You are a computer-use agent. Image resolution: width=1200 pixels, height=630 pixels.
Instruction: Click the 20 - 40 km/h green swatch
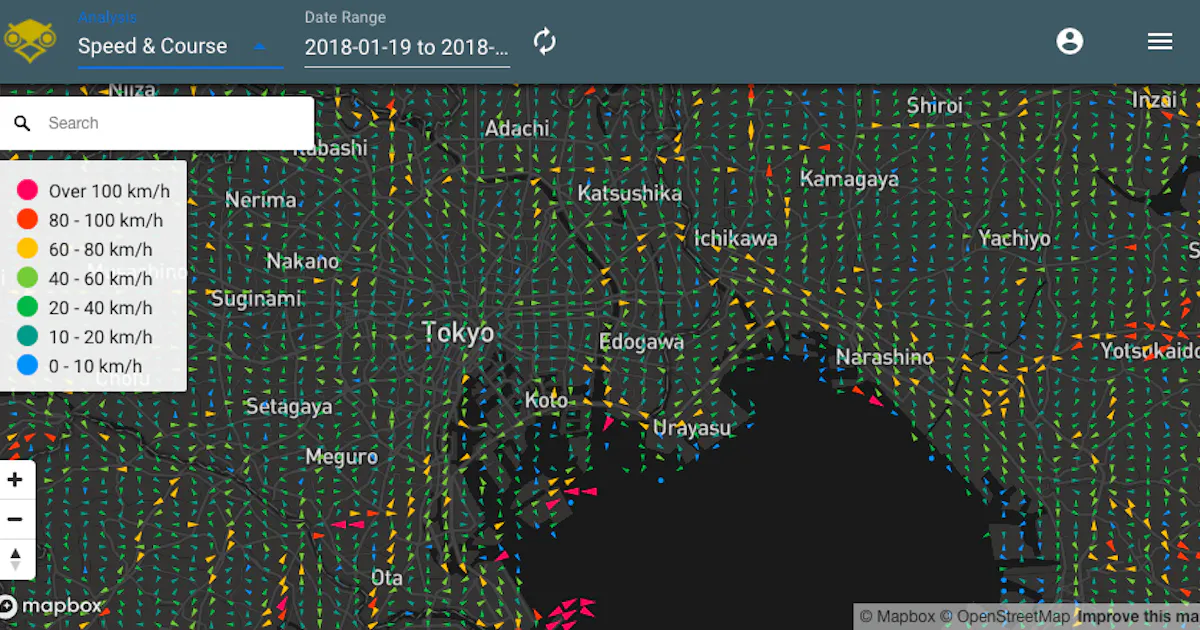point(28,308)
